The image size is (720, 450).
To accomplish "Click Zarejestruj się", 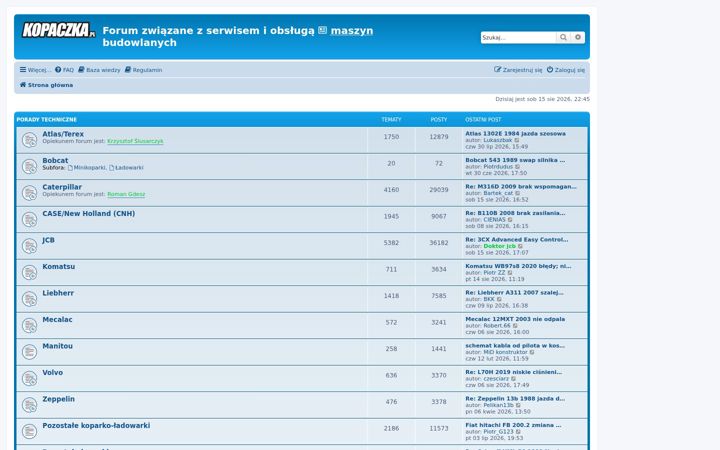I will pos(518,70).
